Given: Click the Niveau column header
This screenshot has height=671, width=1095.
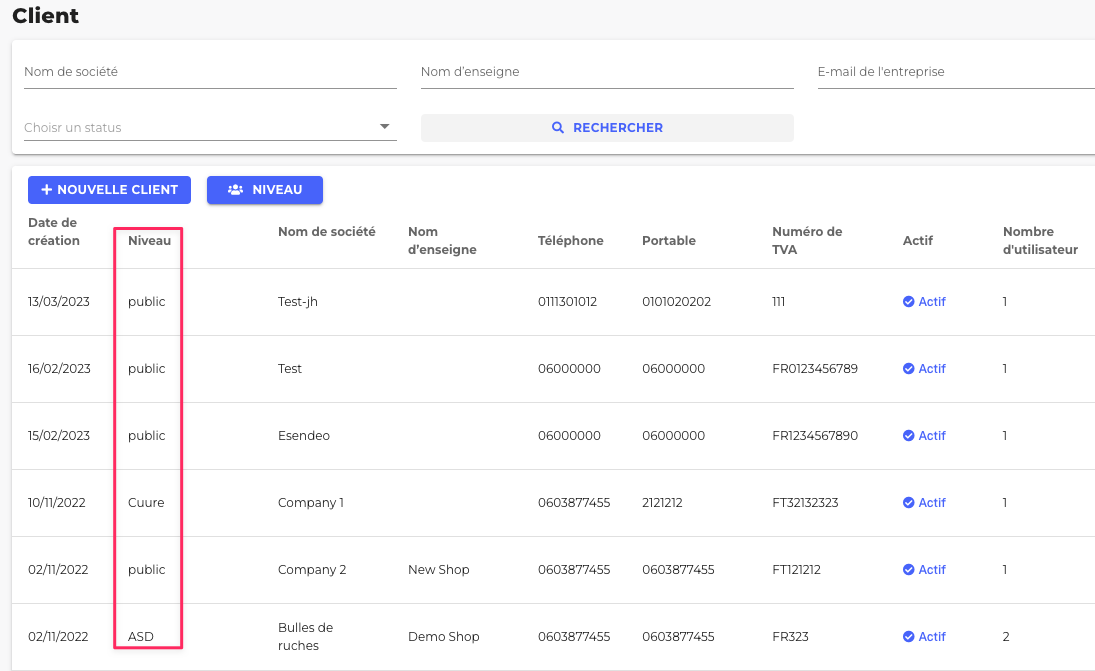Looking at the screenshot, I should click(149, 240).
